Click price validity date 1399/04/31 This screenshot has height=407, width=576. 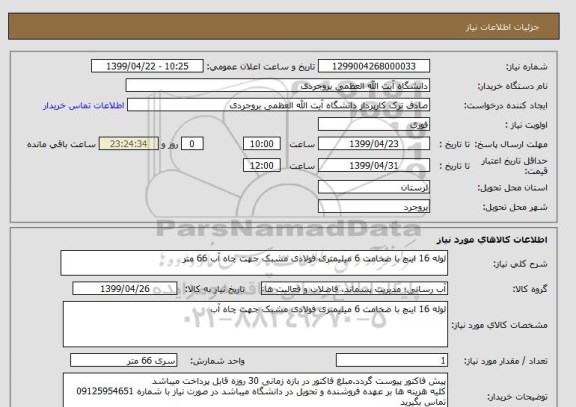(374, 165)
